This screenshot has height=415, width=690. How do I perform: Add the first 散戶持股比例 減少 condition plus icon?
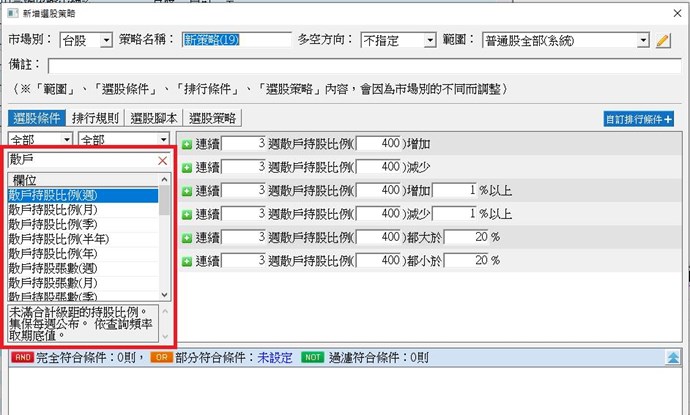[186, 167]
